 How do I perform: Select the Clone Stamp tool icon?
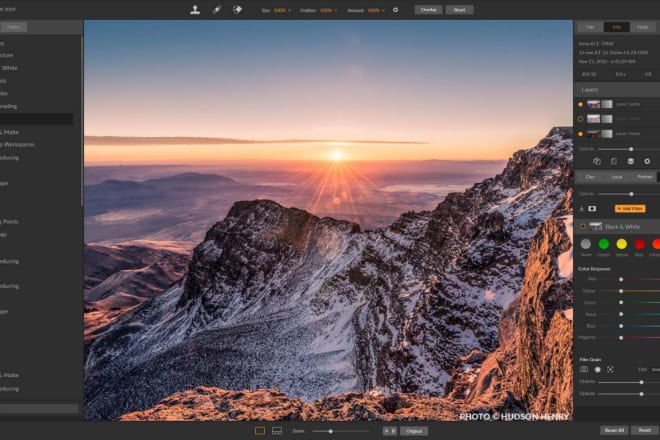coord(195,10)
